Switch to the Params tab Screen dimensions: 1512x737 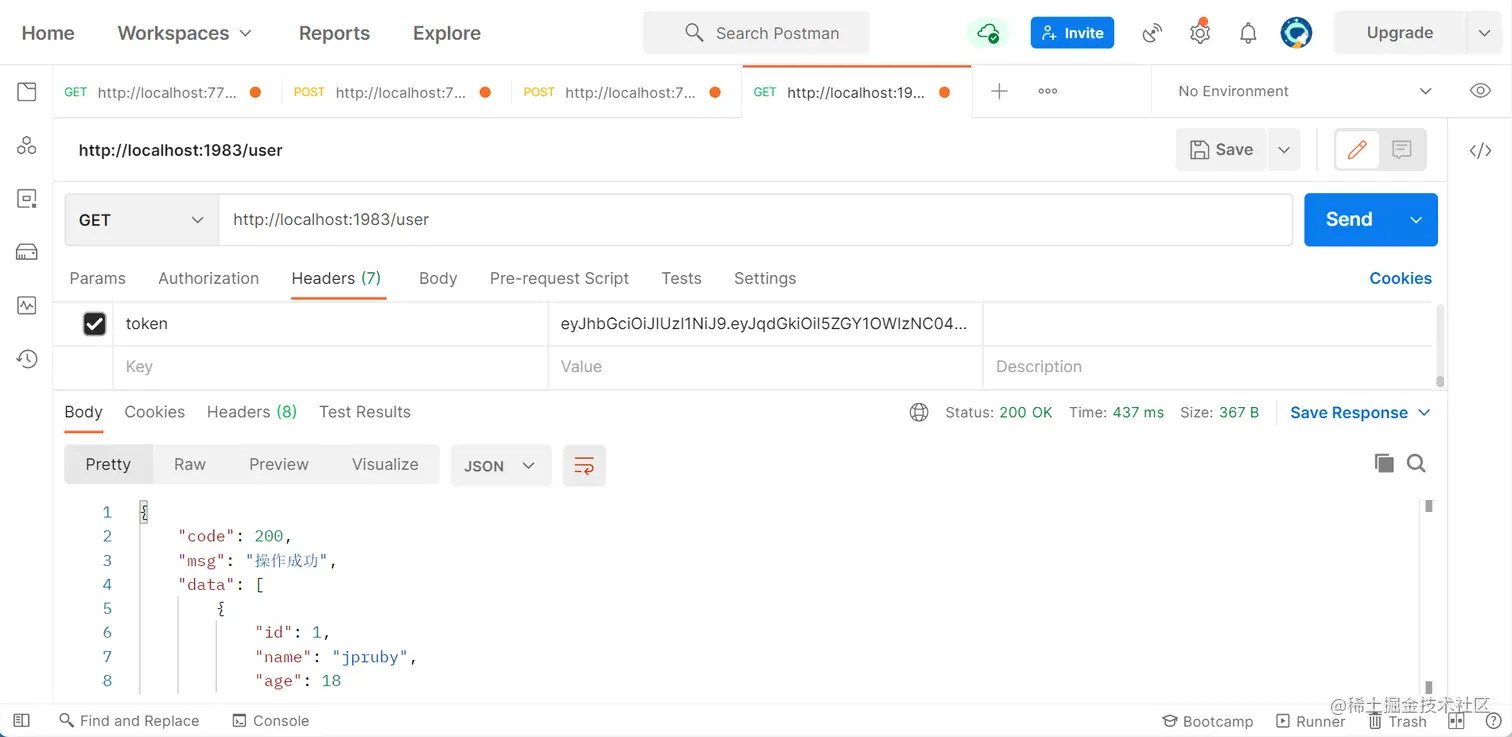tap(97, 278)
